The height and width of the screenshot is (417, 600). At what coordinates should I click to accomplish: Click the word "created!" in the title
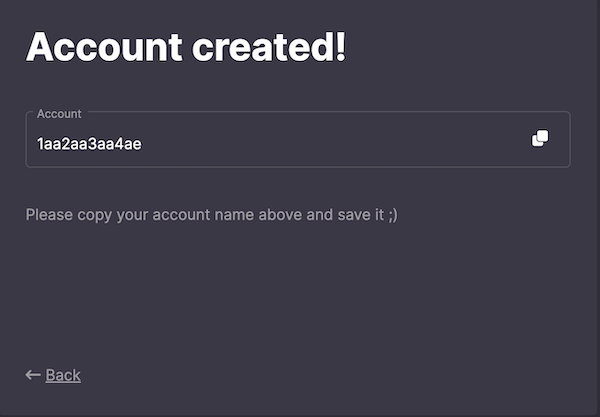click(x=269, y=47)
